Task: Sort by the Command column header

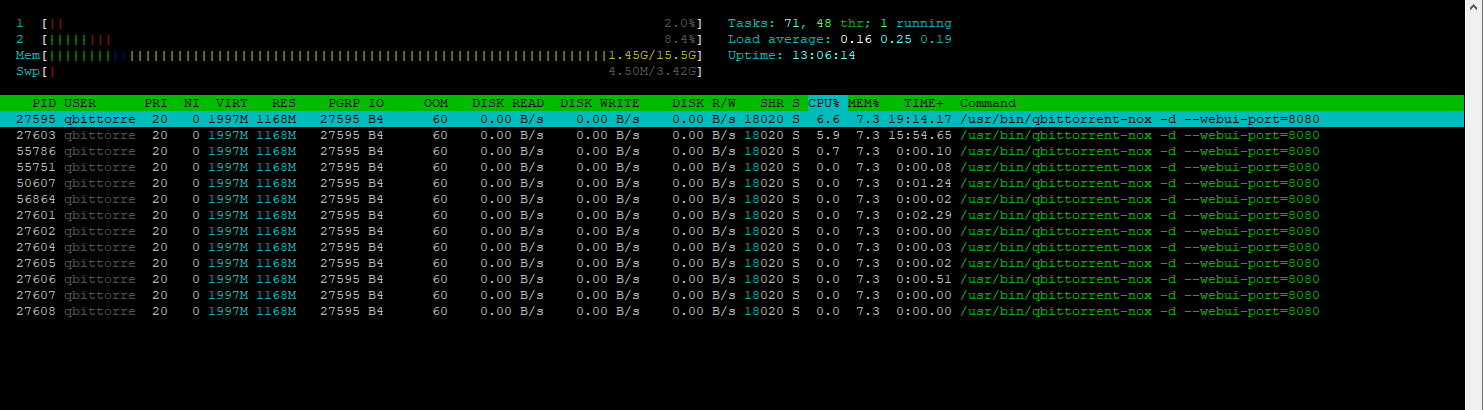Action: (988, 103)
